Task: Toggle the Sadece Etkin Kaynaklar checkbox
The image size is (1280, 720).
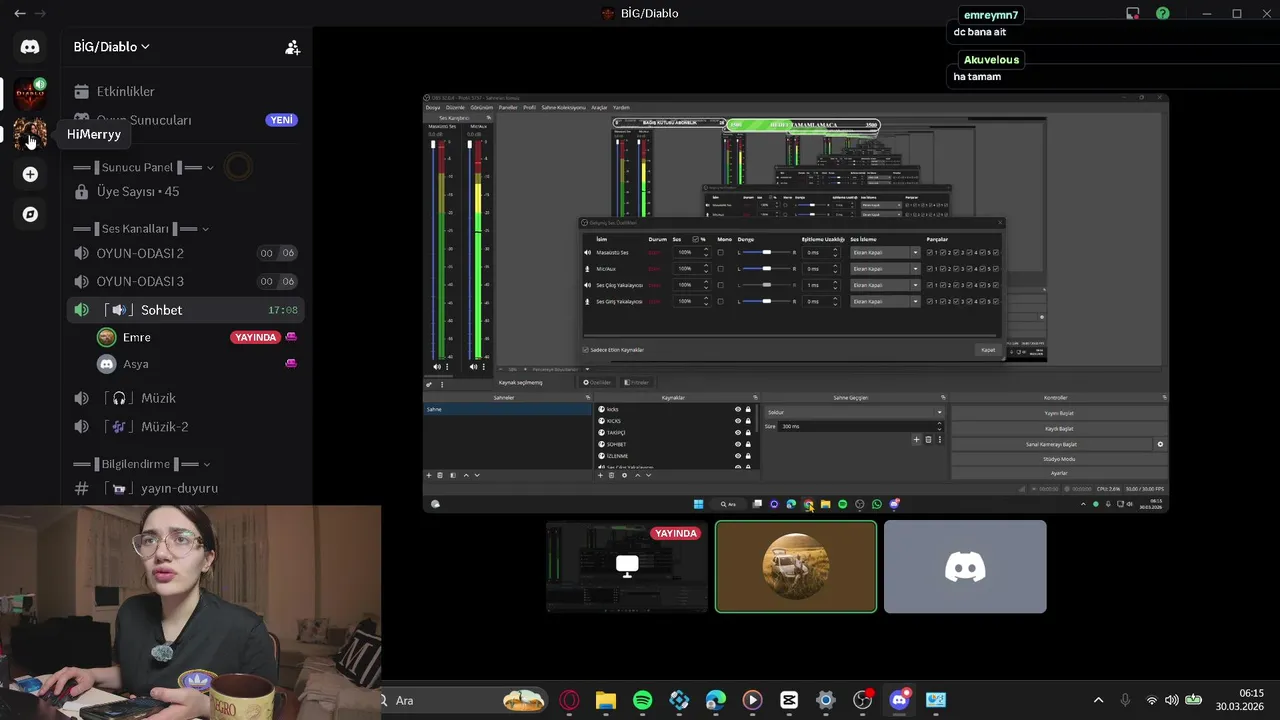Action: point(586,350)
